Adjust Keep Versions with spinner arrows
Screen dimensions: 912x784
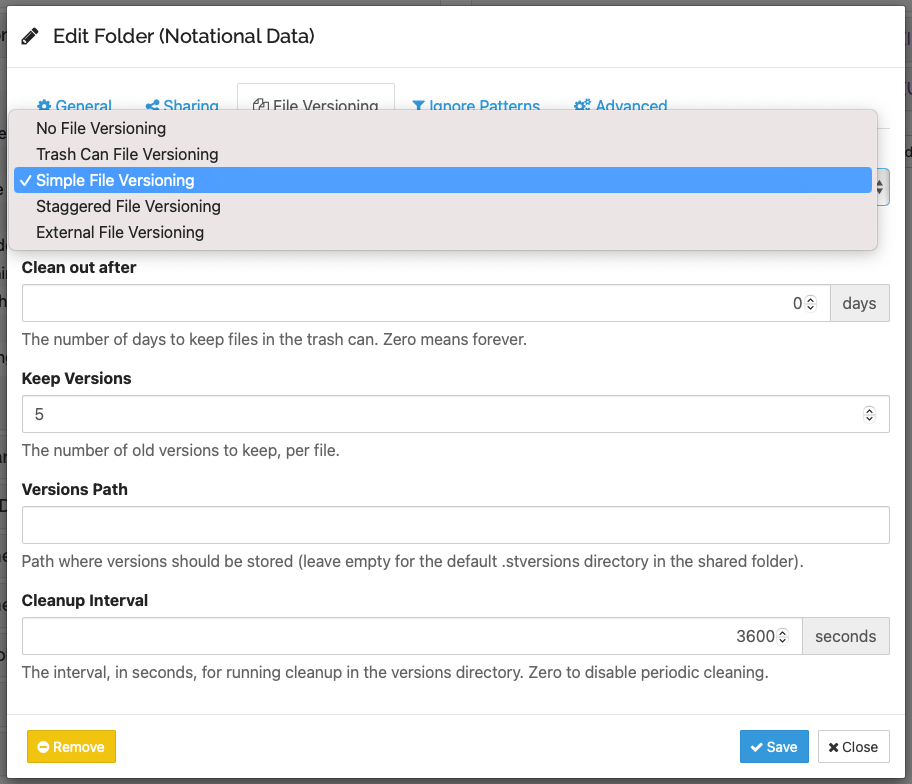pyautogui.click(x=869, y=414)
